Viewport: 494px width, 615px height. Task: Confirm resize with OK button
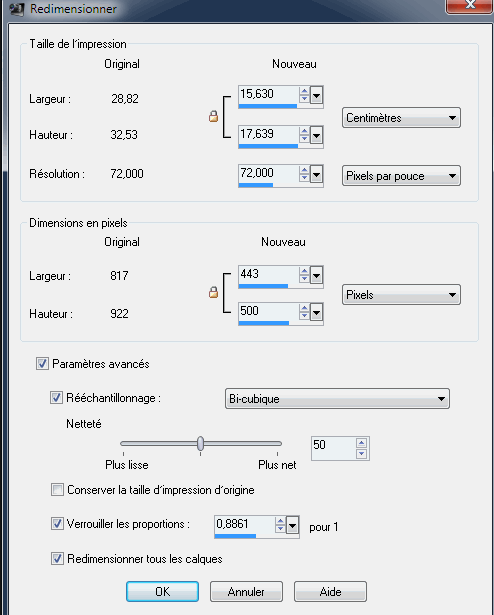pyautogui.click(x=162, y=591)
